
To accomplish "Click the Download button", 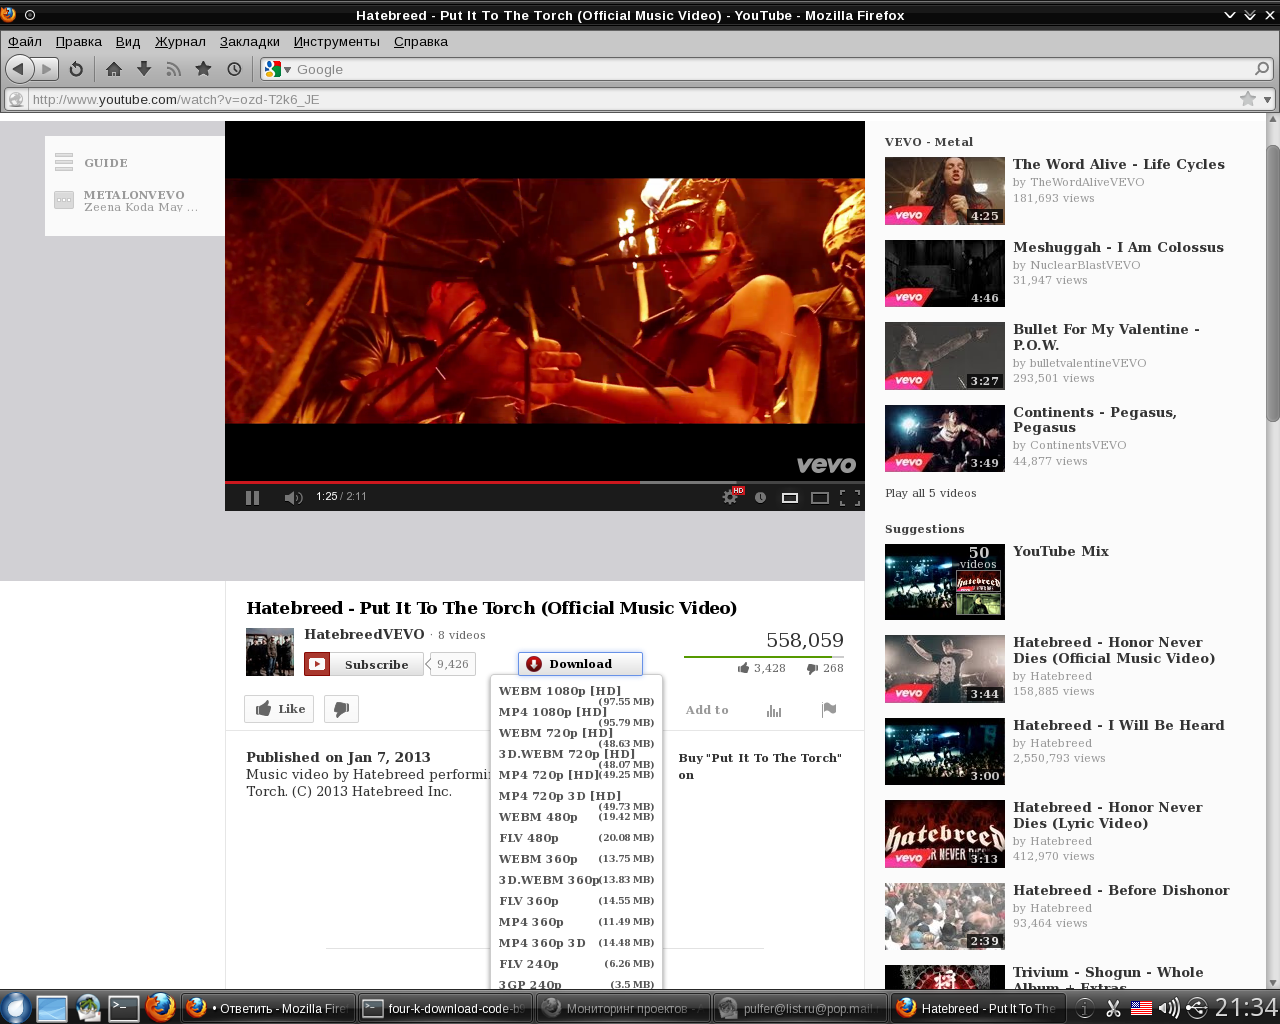I will click(580, 664).
